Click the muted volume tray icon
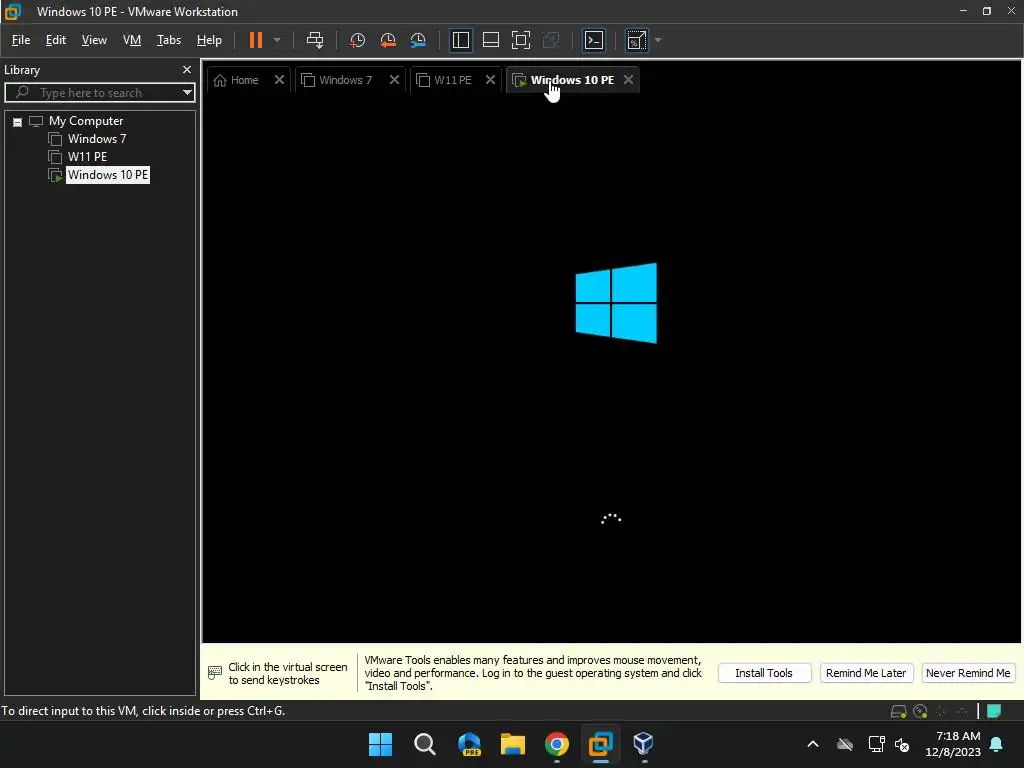Screen dimensions: 1024x768 [x=902, y=744]
